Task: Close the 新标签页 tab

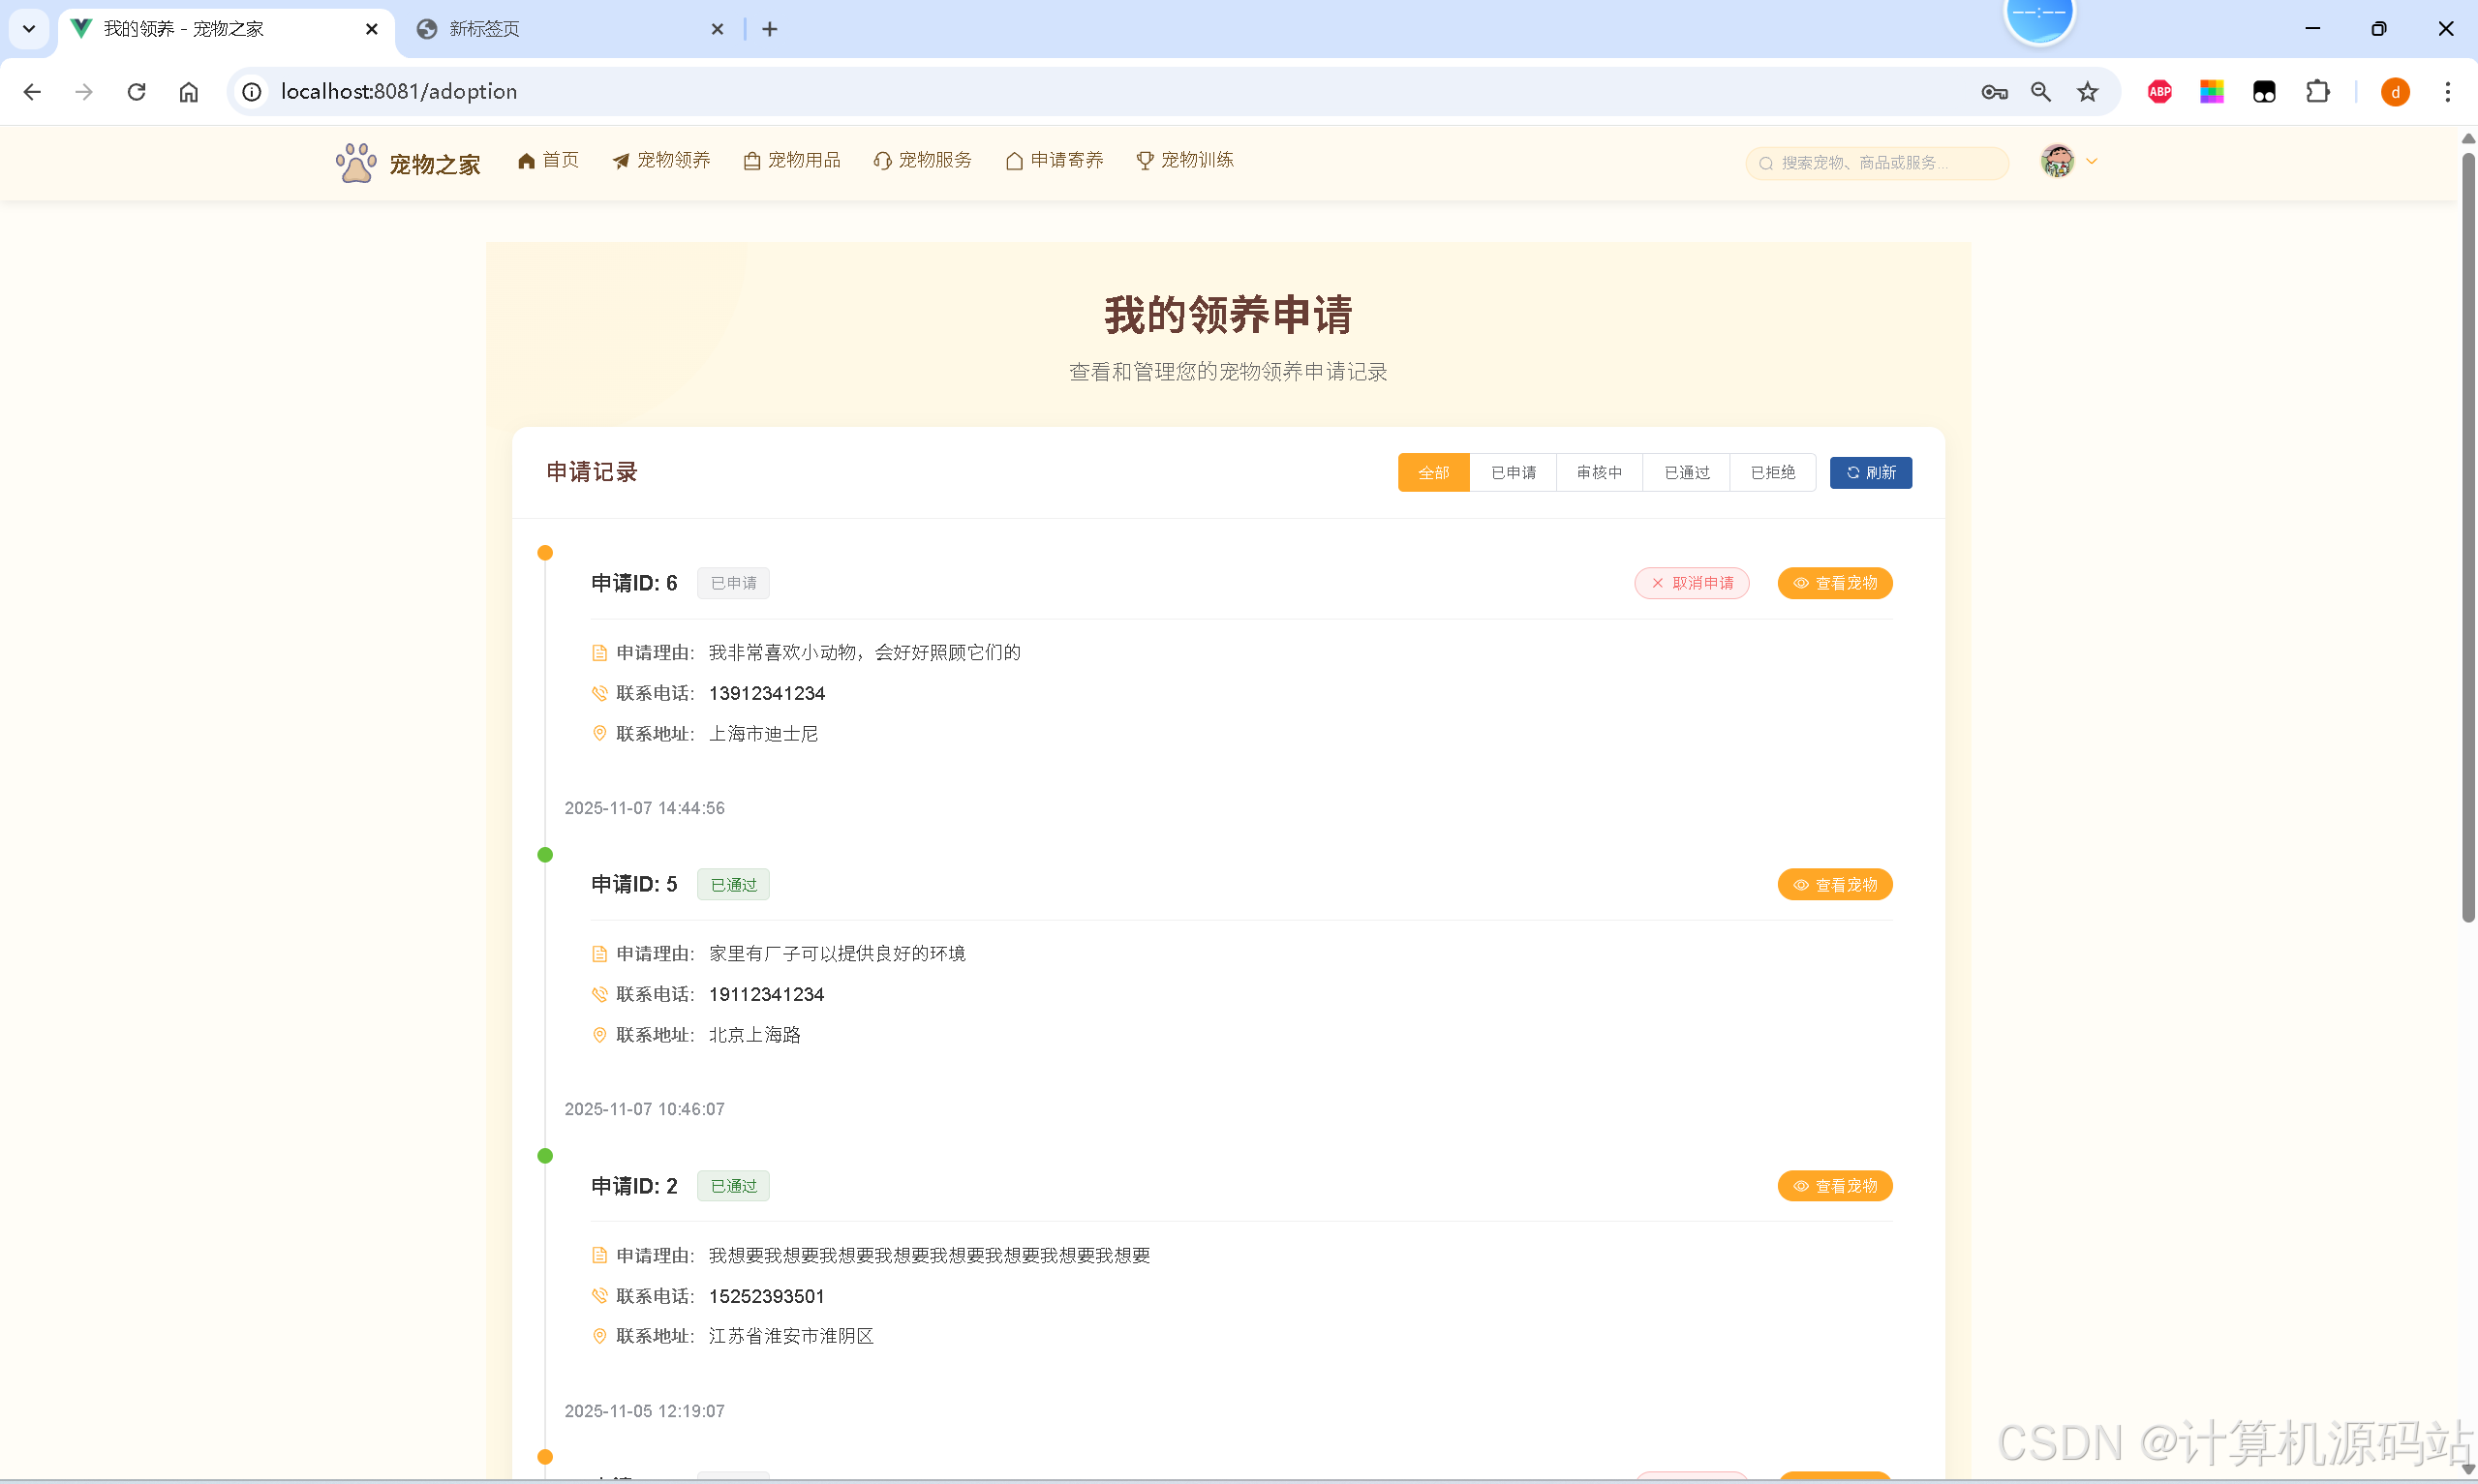Action: tap(717, 29)
